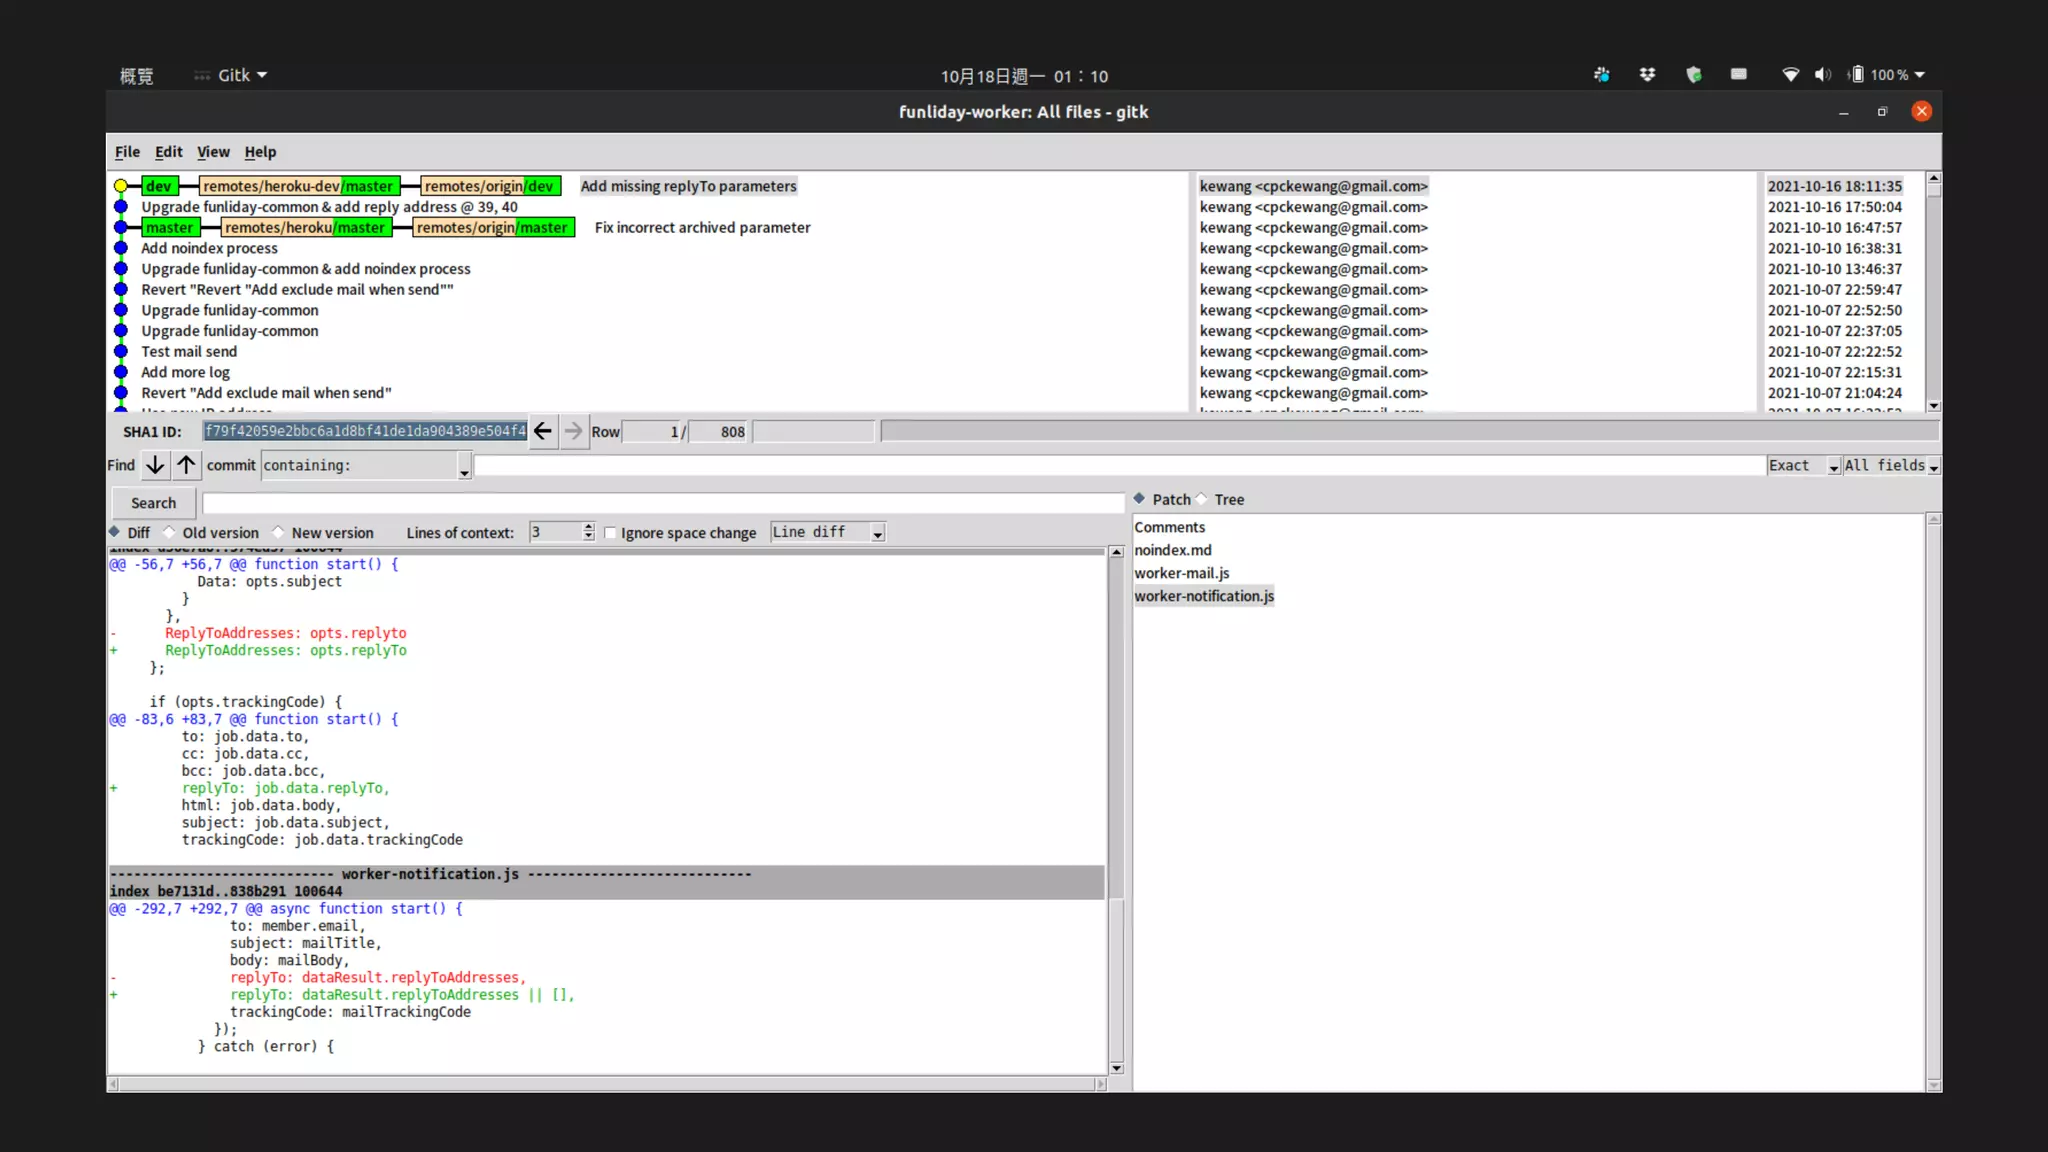Open the Line diff dropdown

coord(877,534)
